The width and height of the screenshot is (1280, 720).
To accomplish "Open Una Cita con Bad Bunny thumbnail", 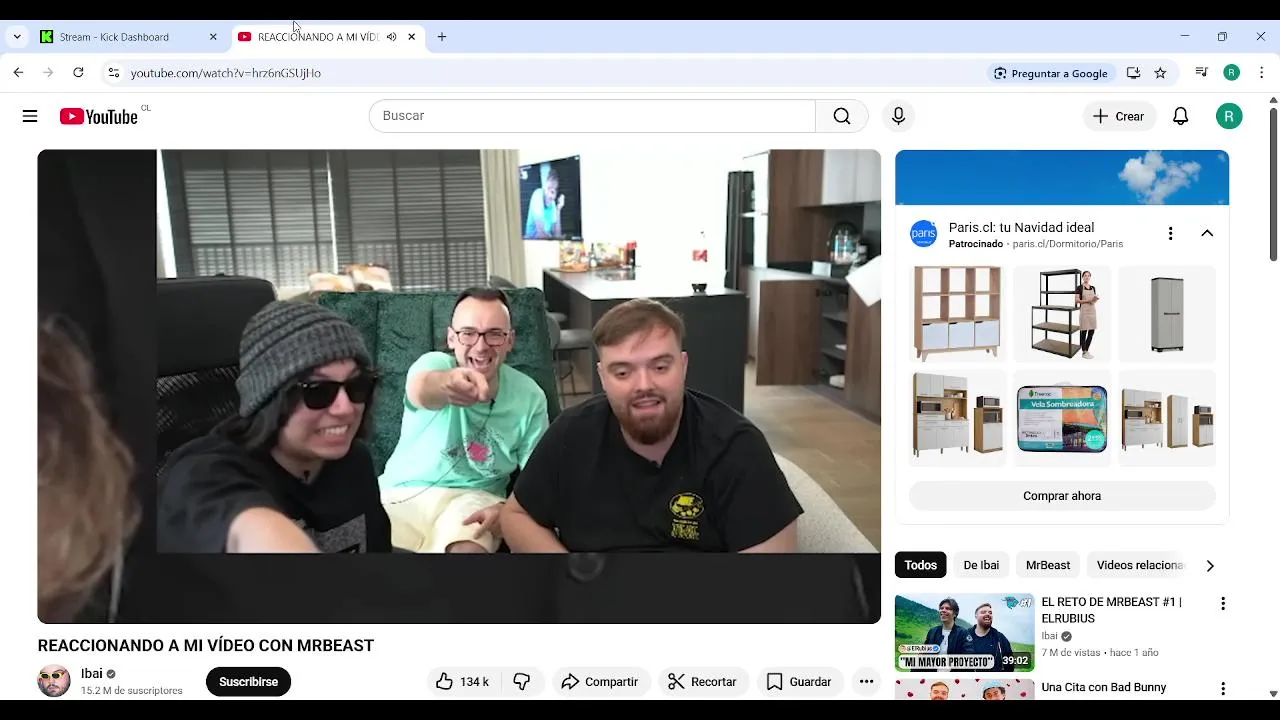I will 964,690.
